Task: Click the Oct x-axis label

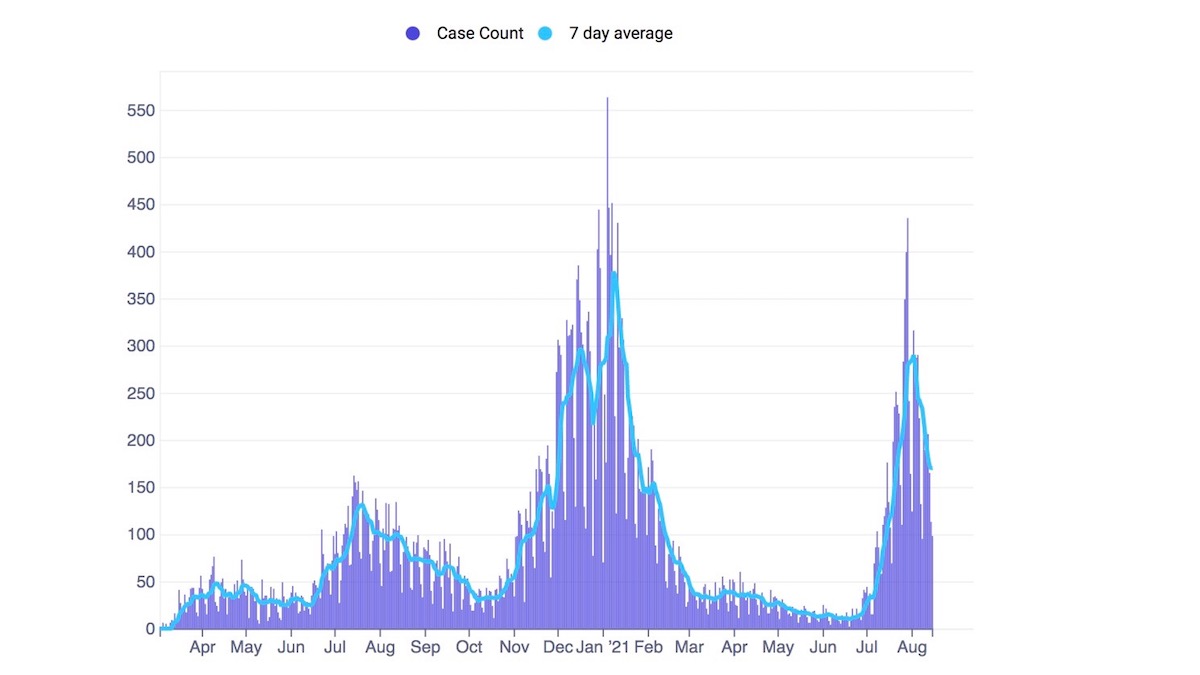Action: pyautogui.click(x=469, y=647)
